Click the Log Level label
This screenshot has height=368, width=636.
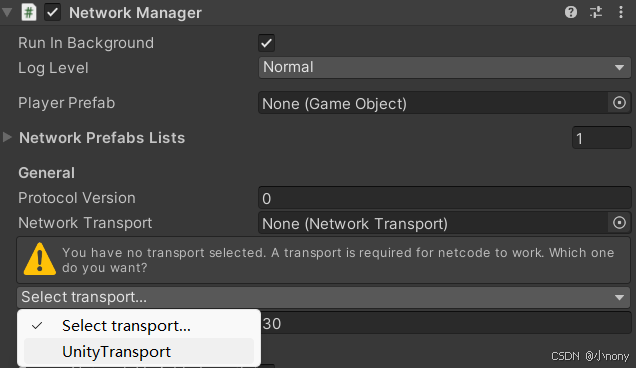(x=53, y=68)
